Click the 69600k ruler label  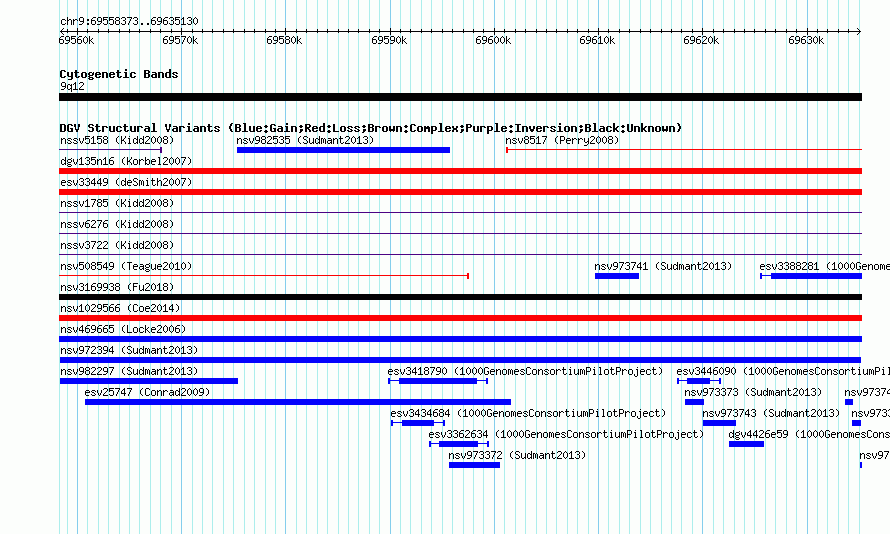[493, 40]
